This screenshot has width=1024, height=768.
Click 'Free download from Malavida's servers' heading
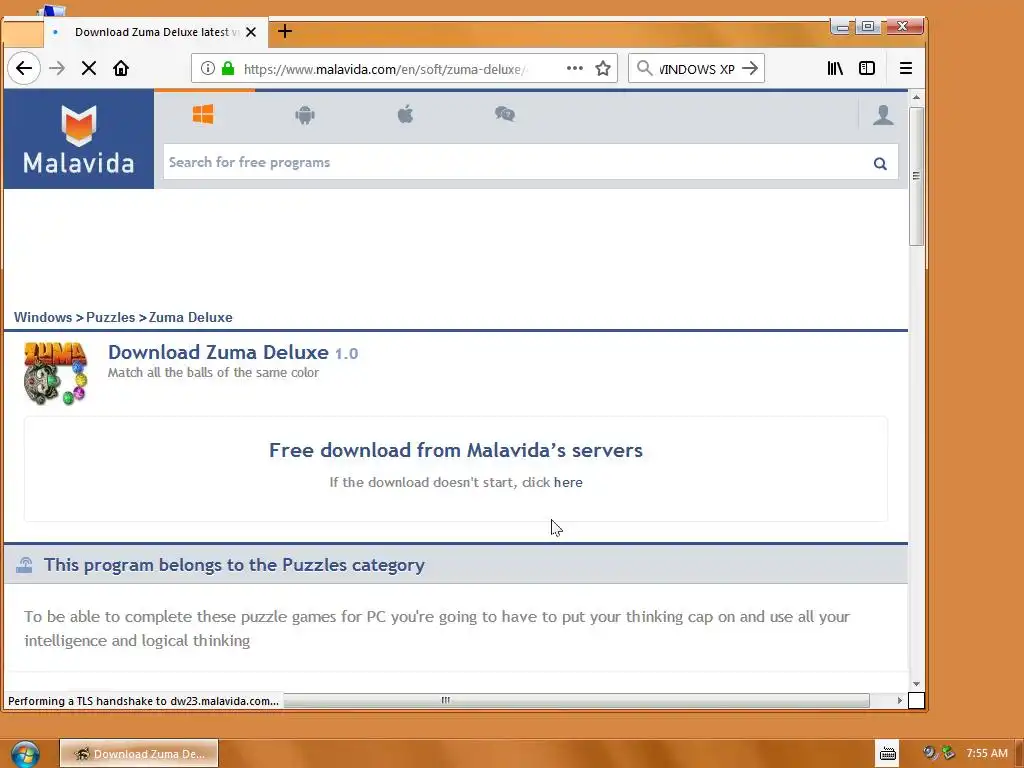click(x=456, y=451)
